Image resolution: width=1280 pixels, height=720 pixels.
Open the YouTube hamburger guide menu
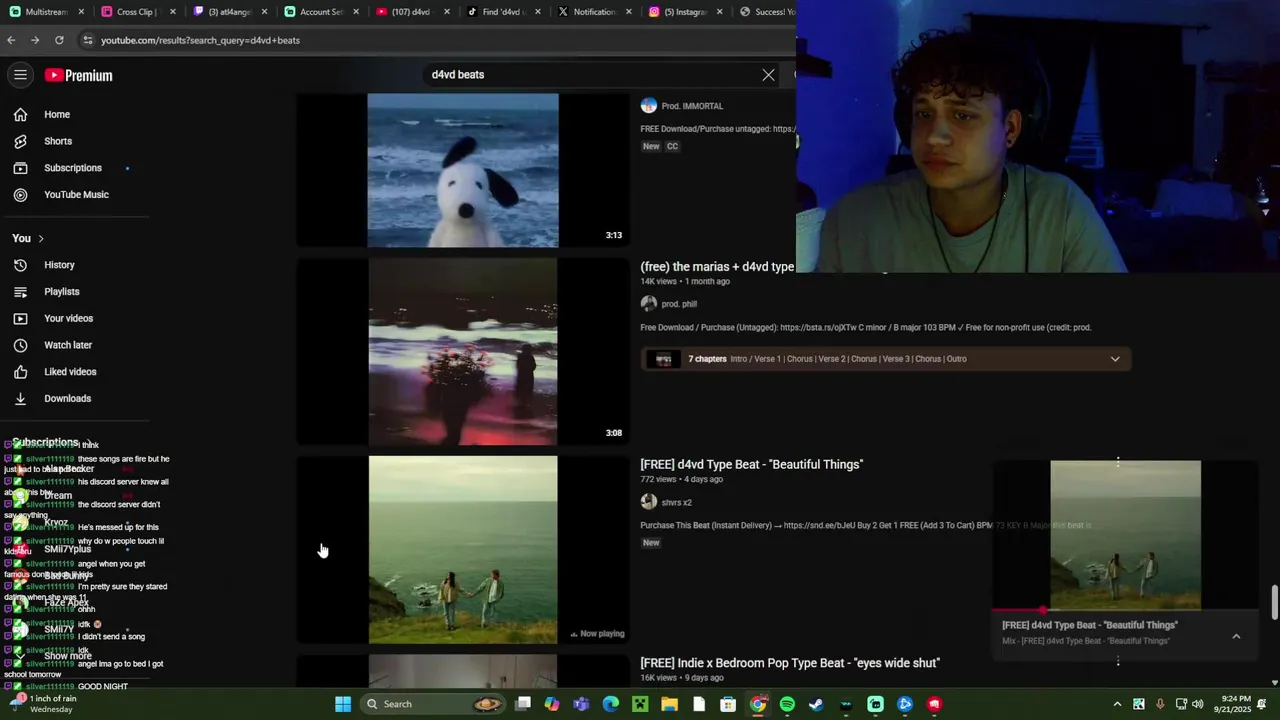(20, 75)
